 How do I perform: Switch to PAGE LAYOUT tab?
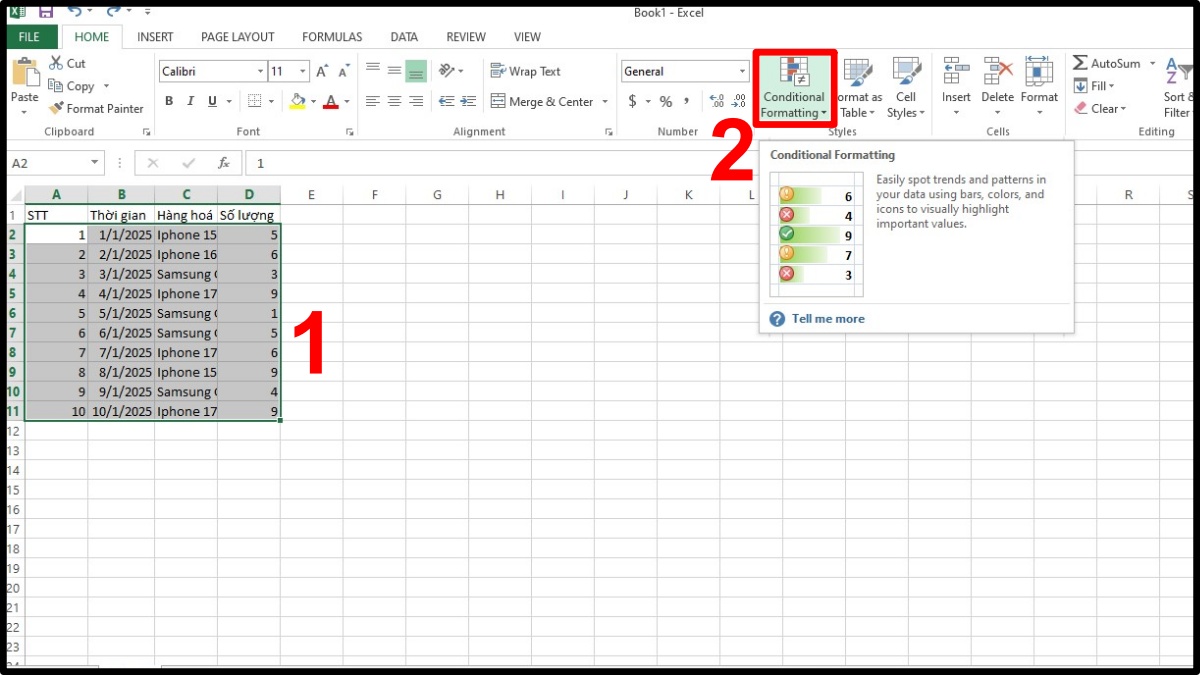(x=238, y=37)
